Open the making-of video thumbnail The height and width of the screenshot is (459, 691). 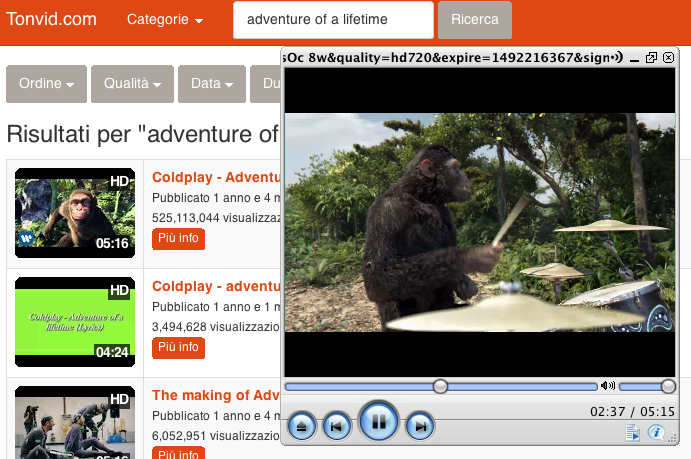[75, 422]
